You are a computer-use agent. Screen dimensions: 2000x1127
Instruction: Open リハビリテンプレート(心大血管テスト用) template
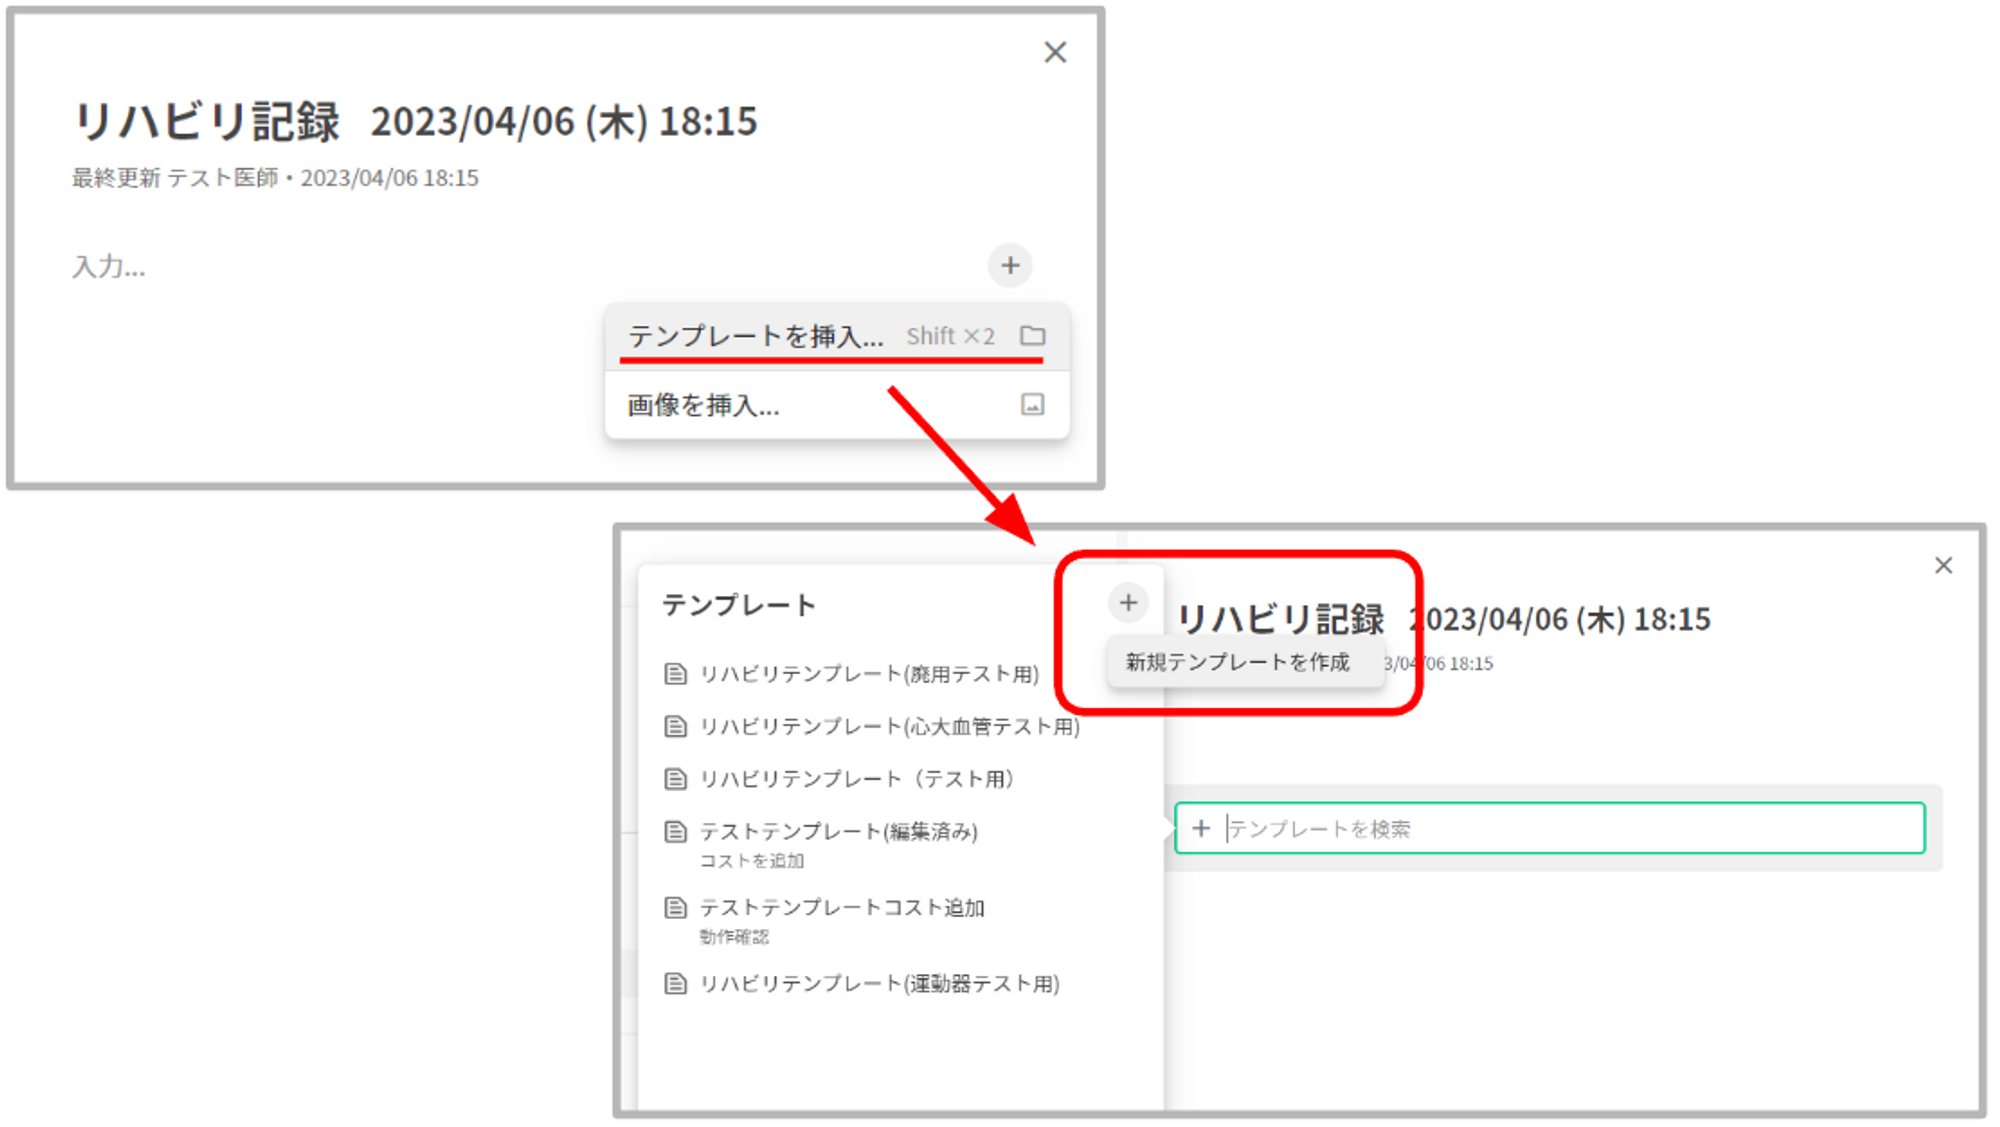click(889, 726)
